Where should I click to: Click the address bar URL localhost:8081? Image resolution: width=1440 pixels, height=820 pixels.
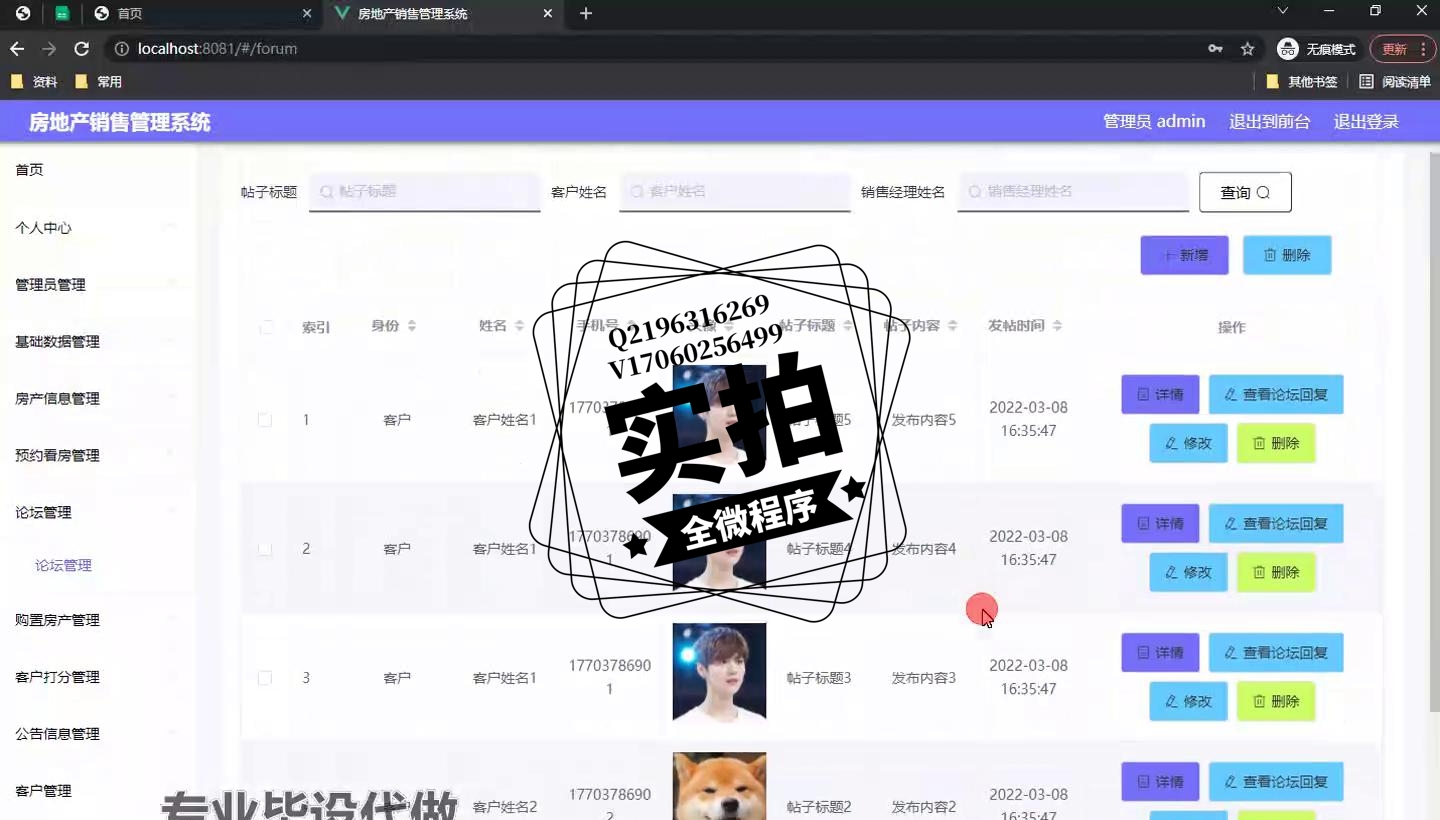[x=217, y=48]
